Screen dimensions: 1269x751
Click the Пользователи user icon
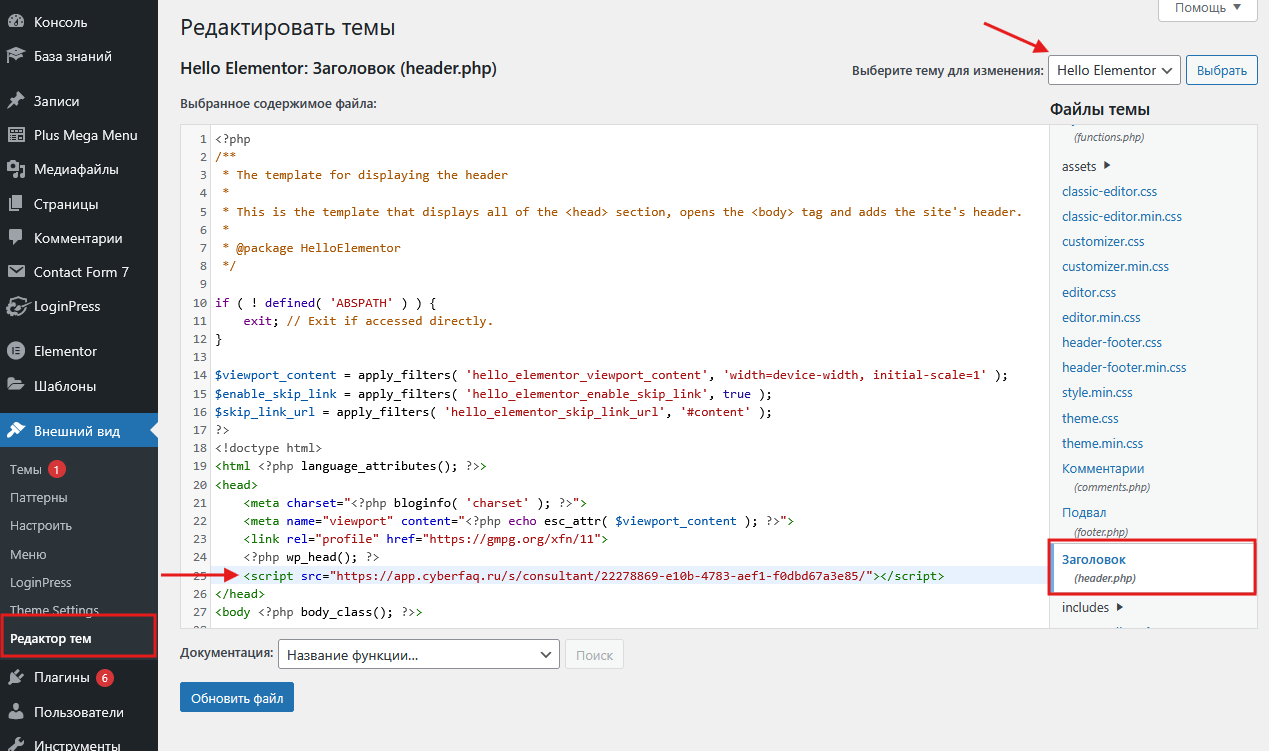point(15,712)
